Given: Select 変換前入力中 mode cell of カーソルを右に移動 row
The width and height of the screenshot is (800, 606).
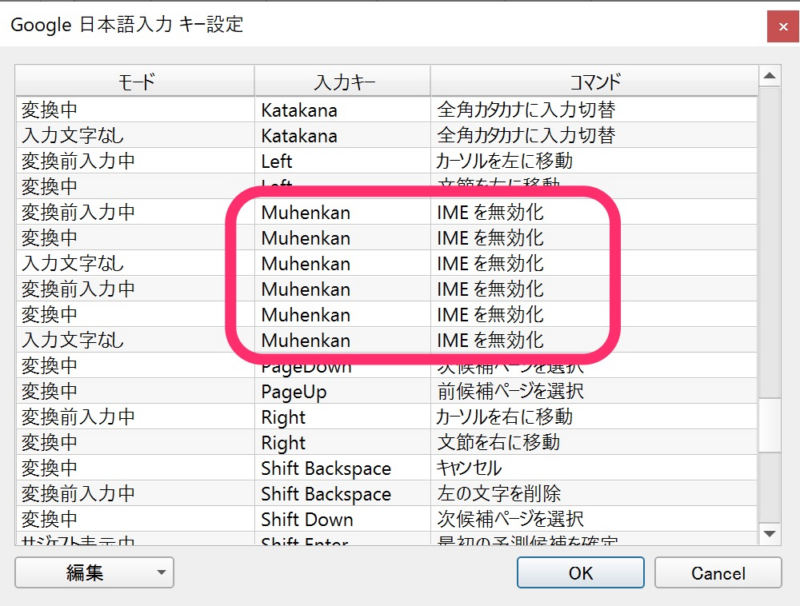Looking at the screenshot, I should tap(135, 417).
